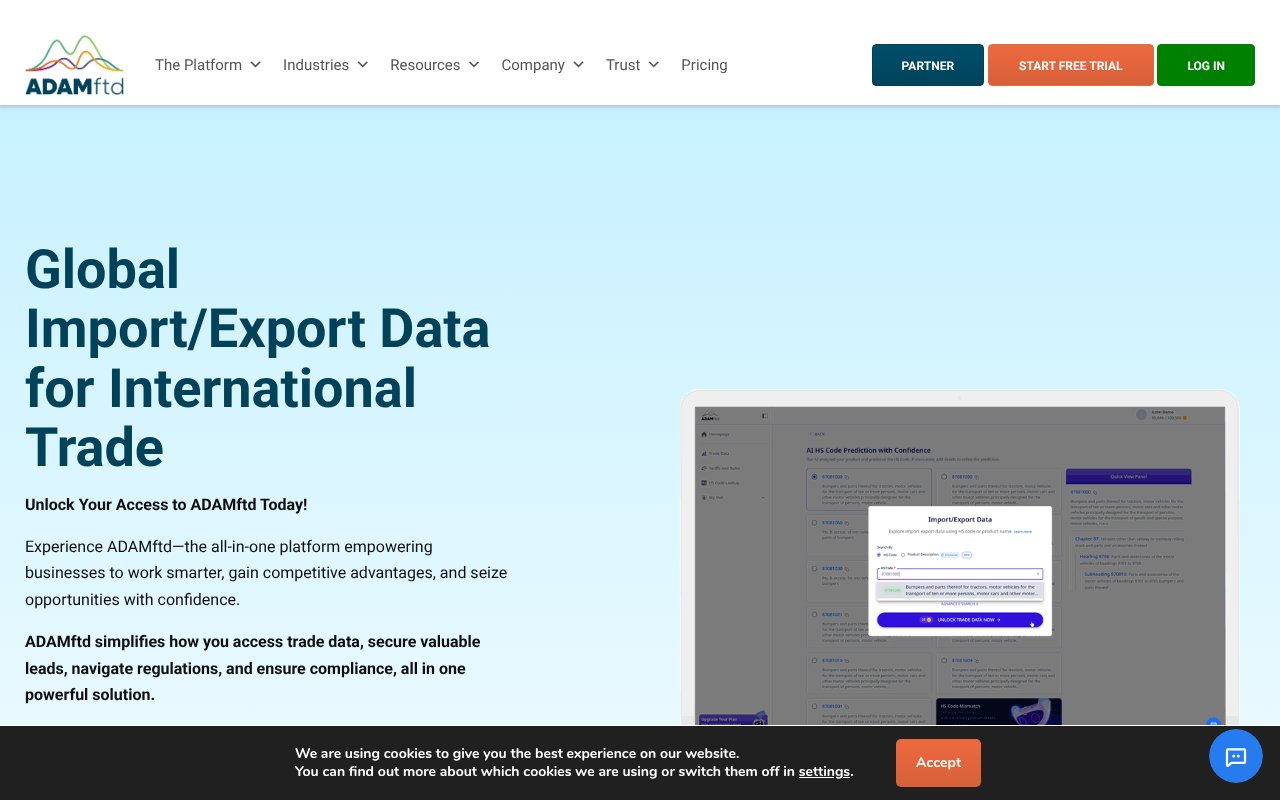Open the chat bubble in bottom-right corner

pos(1236,756)
